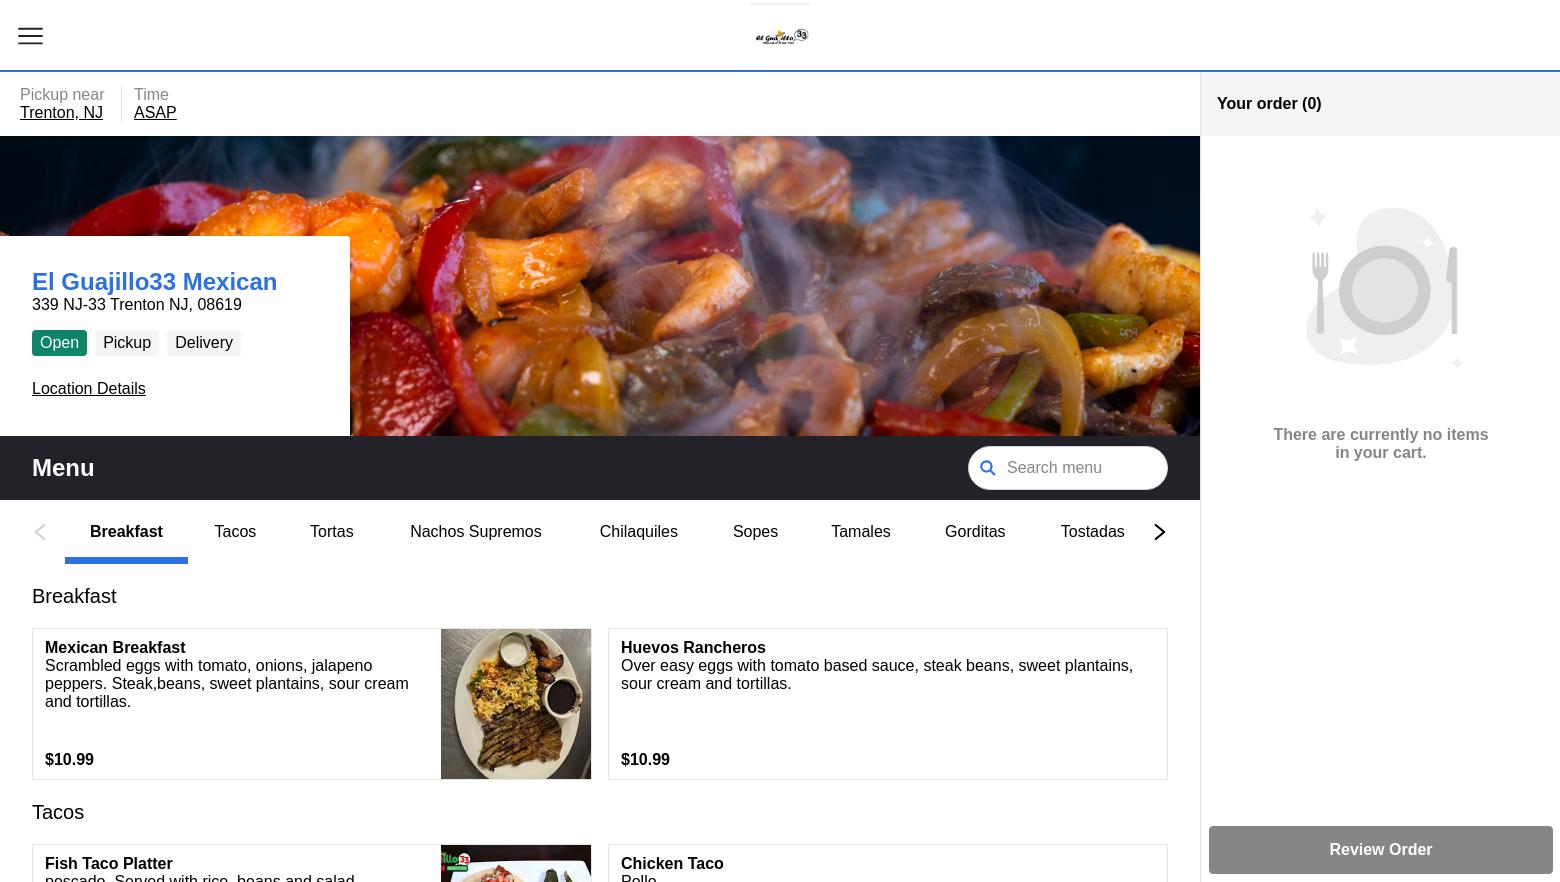Change pickup location Trenton, NJ
Viewport: 1560px width, 882px height.
(61, 113)
